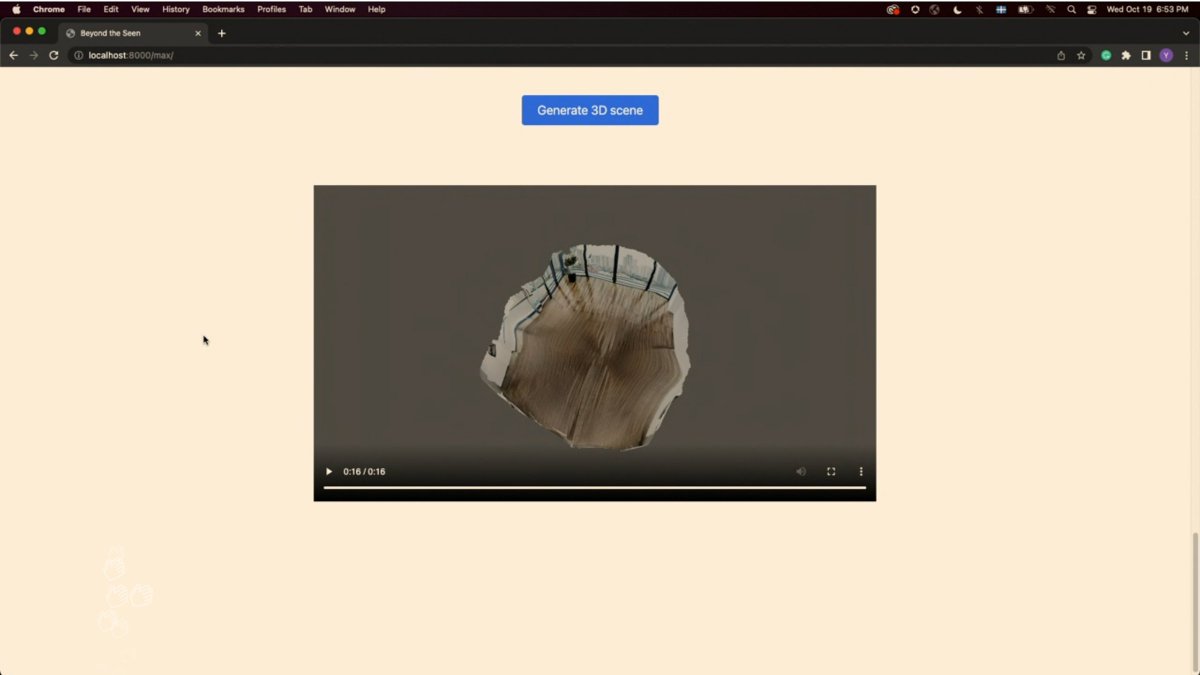Reload the localhost page
Viewport: 1200px width, 675px height.
coord(53,55)
